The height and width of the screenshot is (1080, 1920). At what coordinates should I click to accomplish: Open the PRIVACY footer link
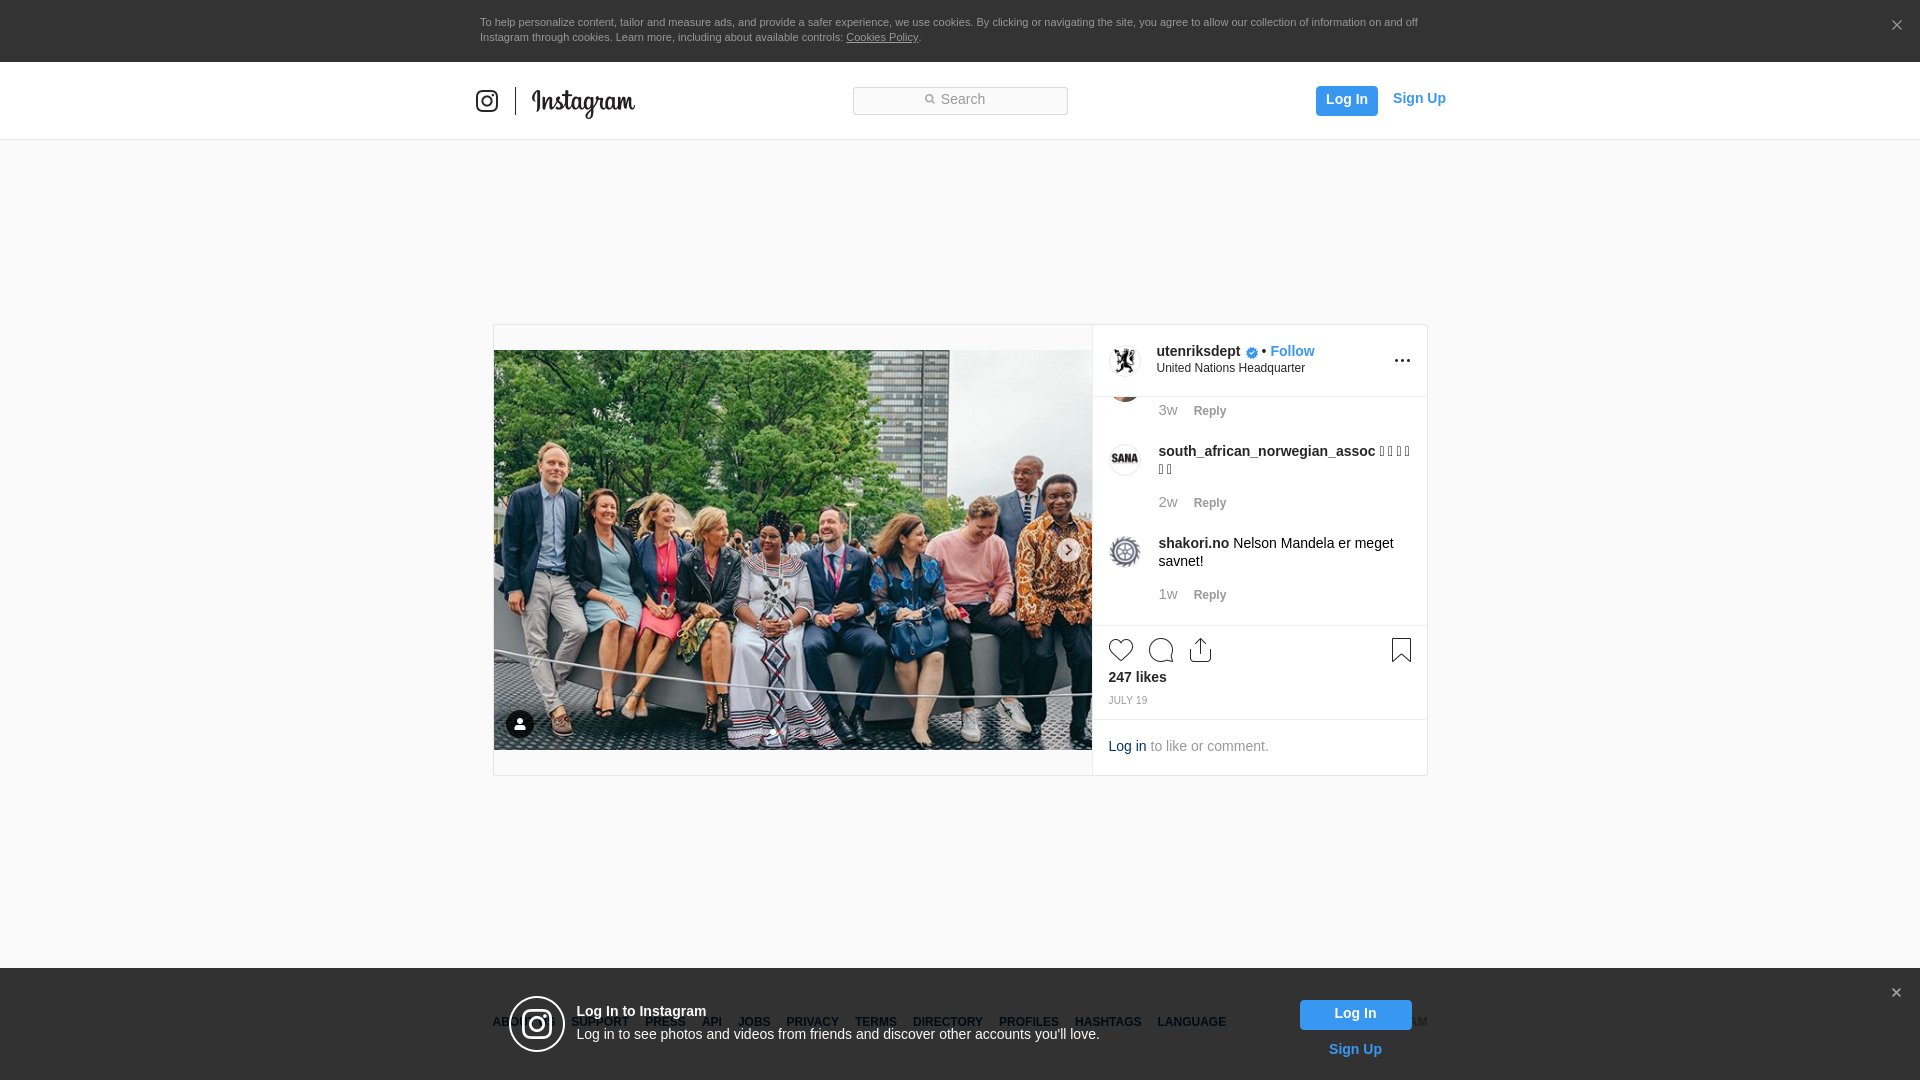812,1022
